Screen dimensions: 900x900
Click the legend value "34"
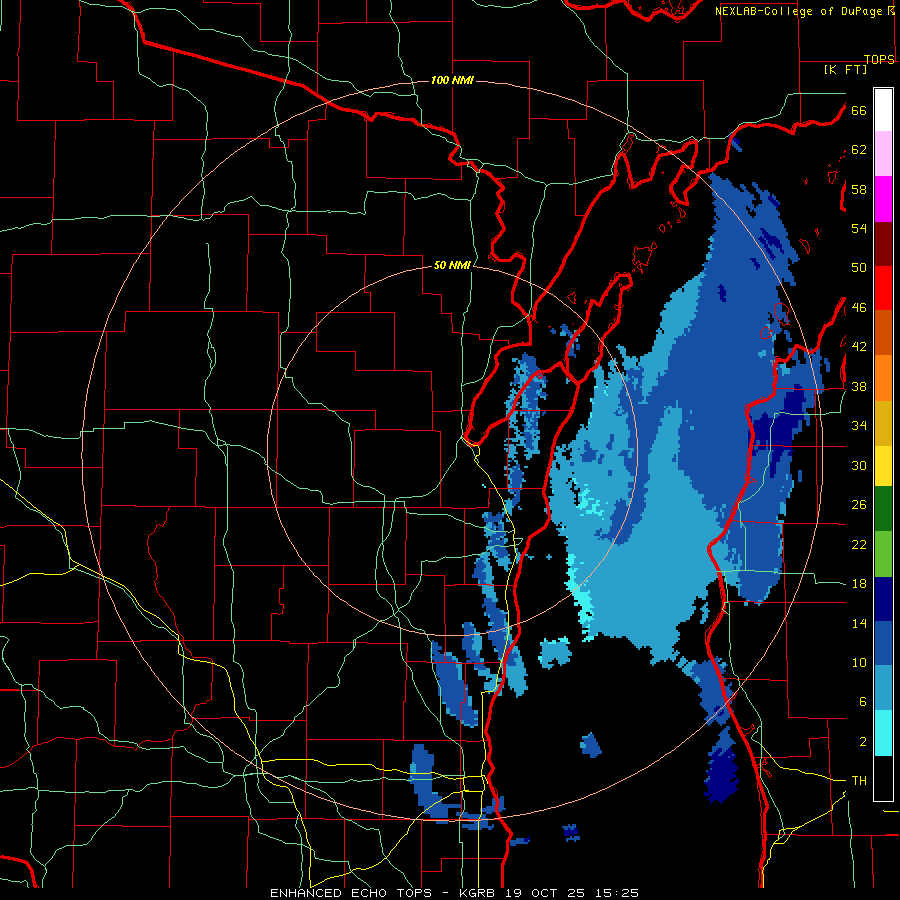859,426
